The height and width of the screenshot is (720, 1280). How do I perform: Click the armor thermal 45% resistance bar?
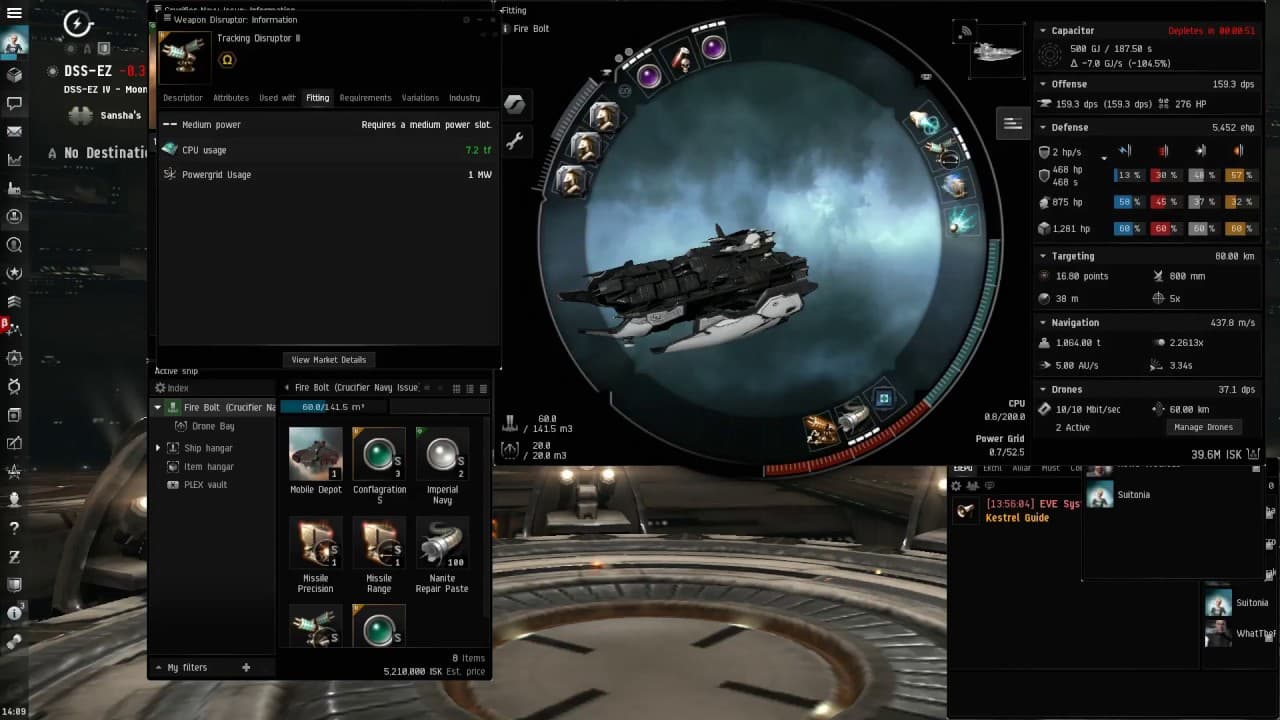[1166, 202]
